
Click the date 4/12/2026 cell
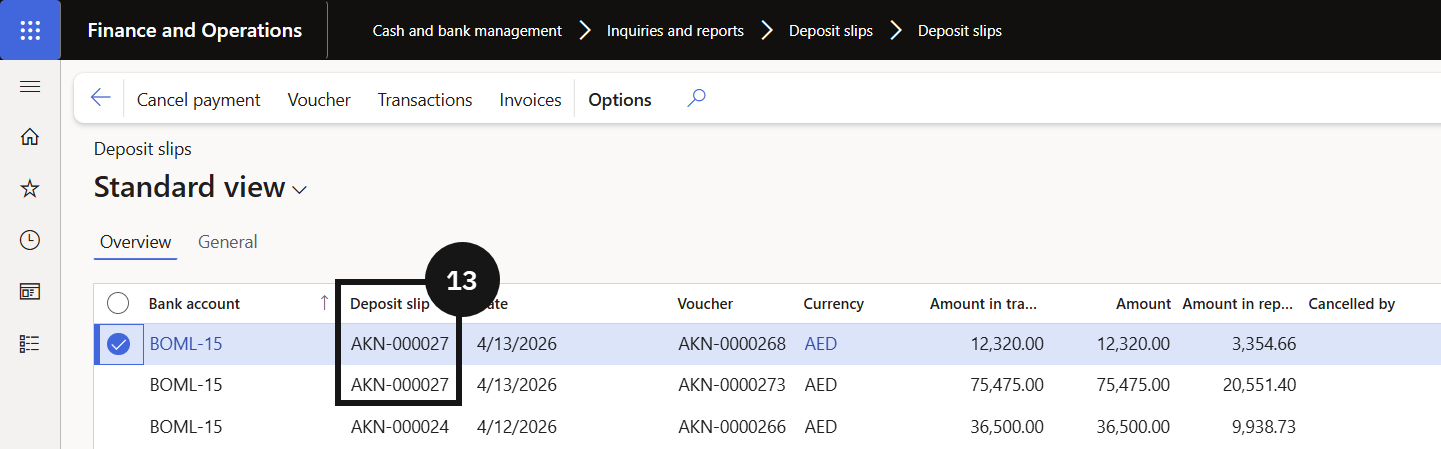(x=516, y=427)
